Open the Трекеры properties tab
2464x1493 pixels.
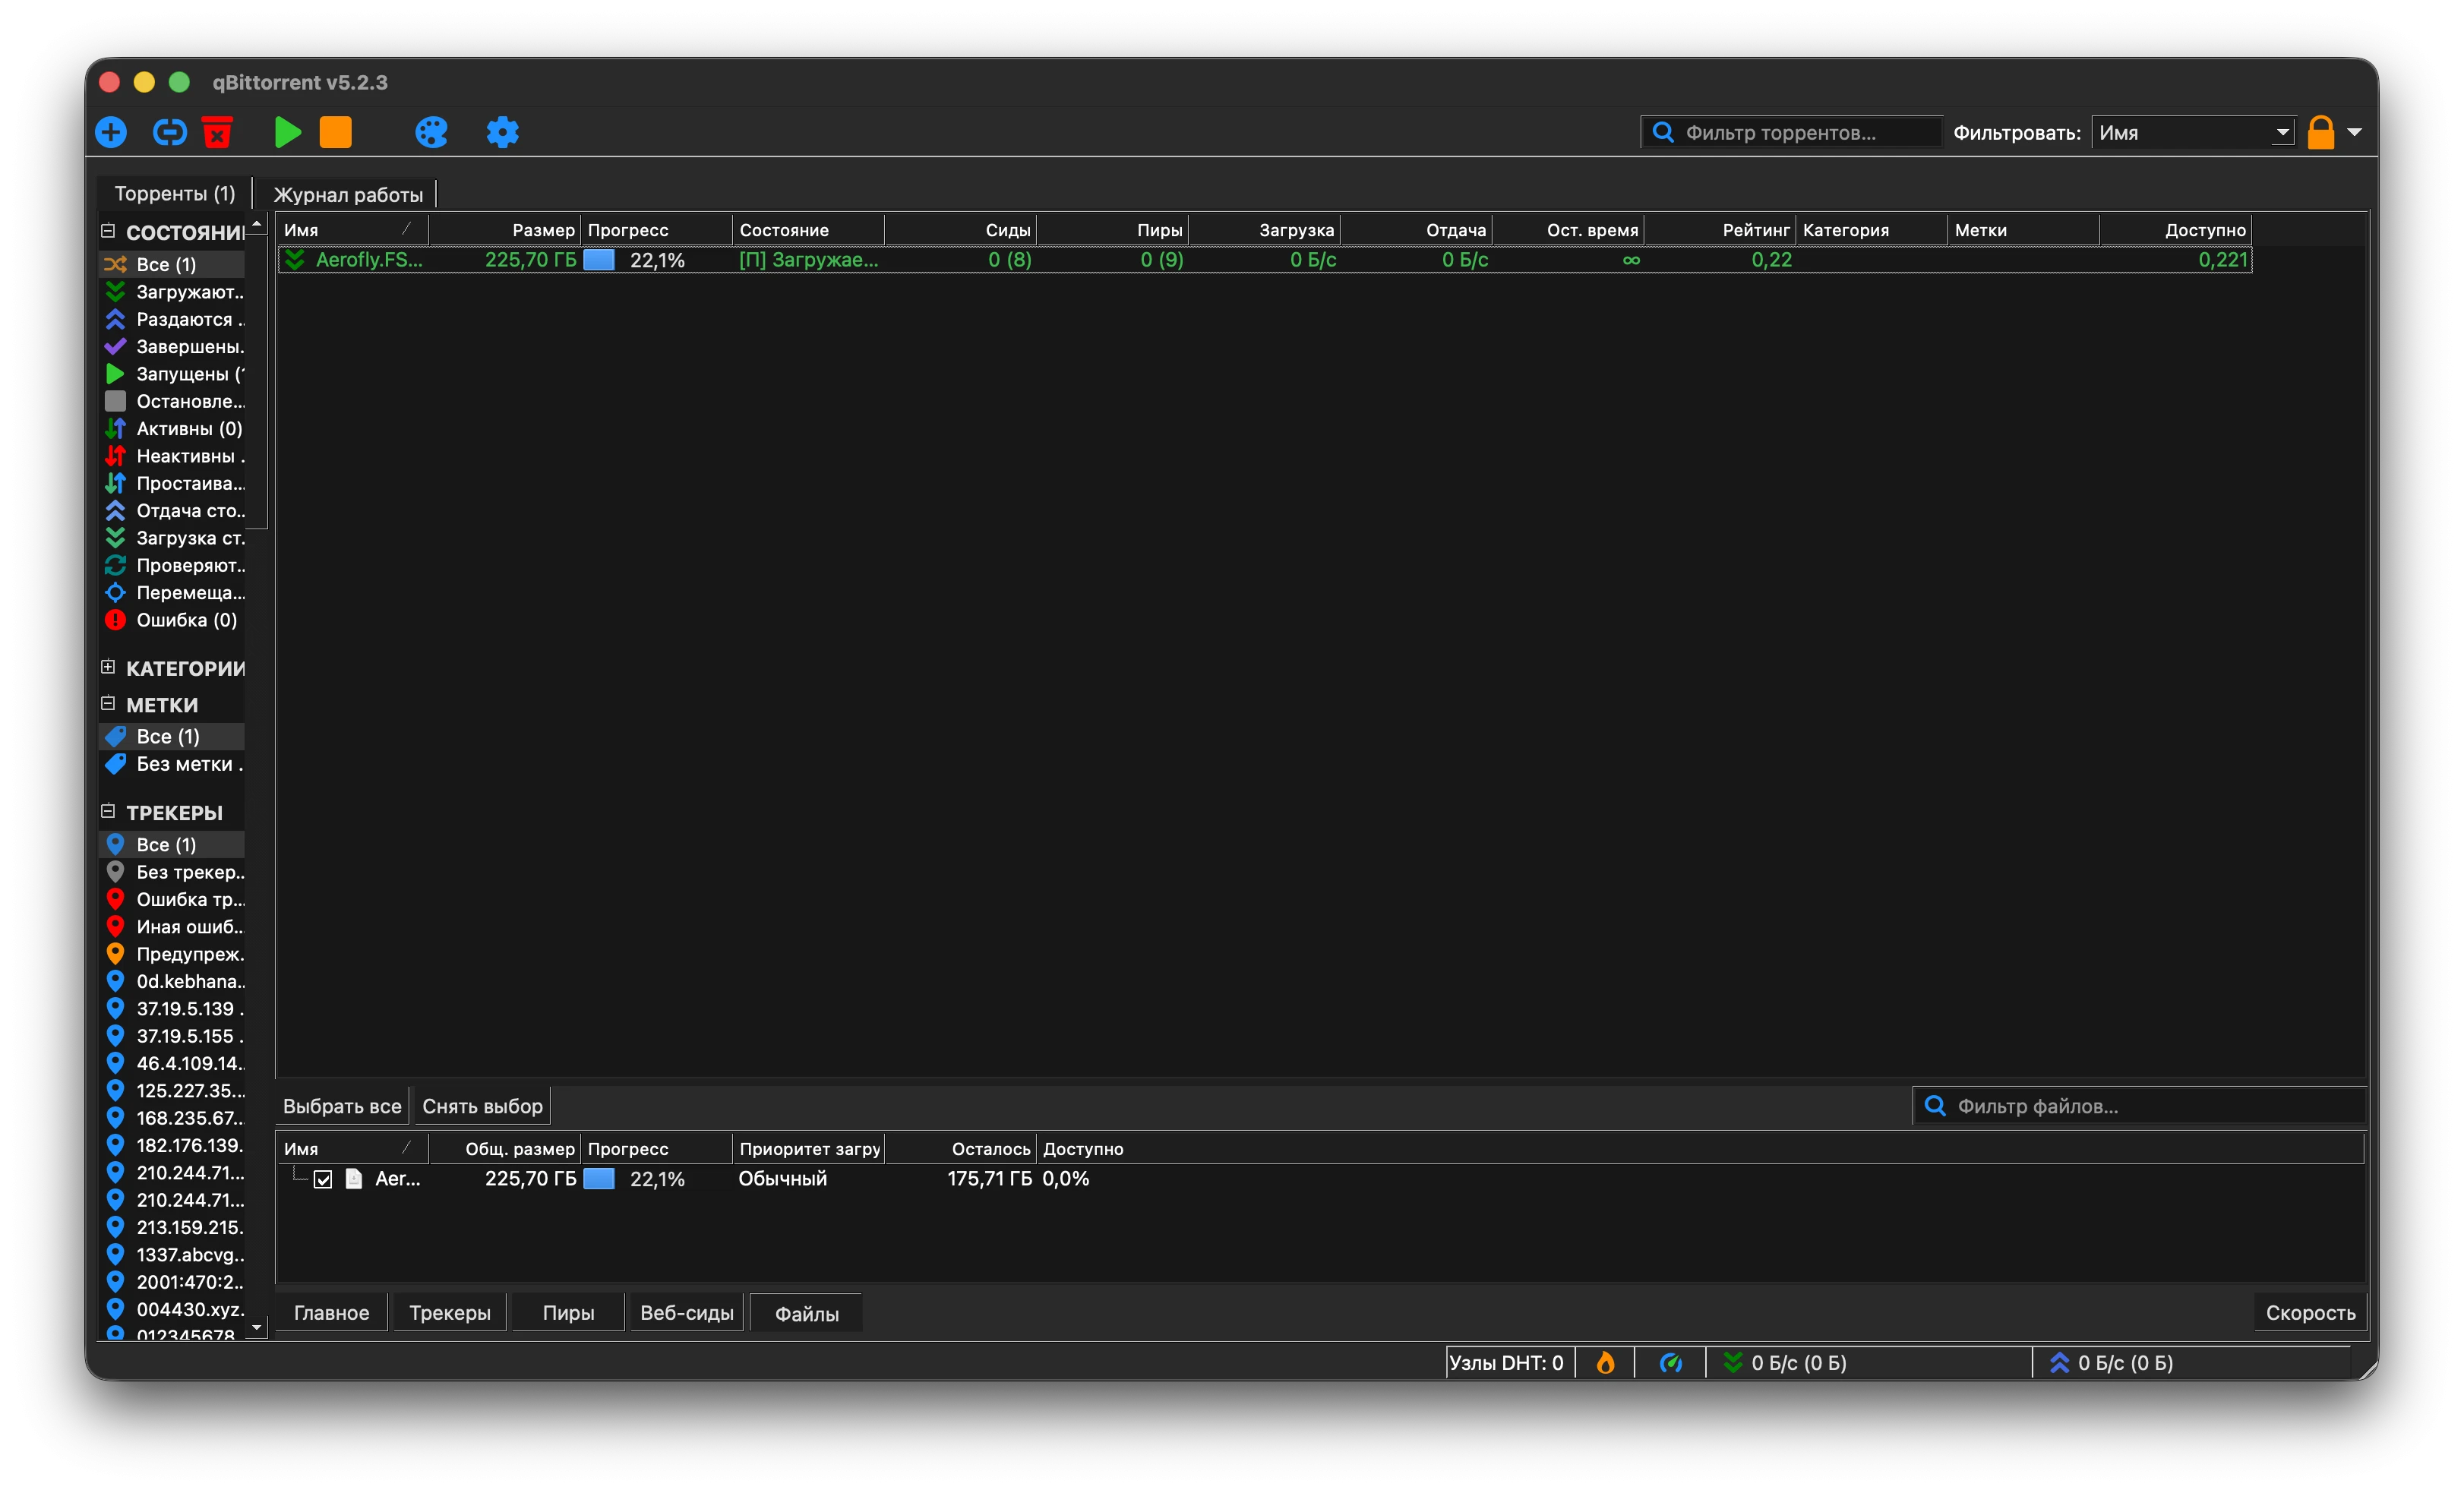pyautogui.click(x=449, y=1313)
